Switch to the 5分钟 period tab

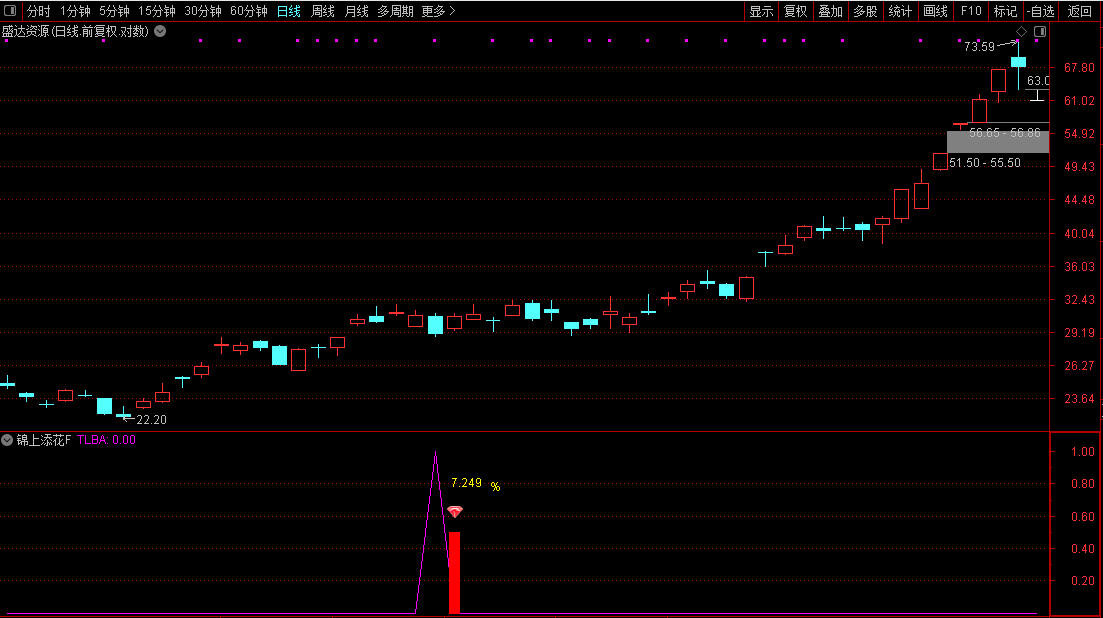click(x=114, y=11)
